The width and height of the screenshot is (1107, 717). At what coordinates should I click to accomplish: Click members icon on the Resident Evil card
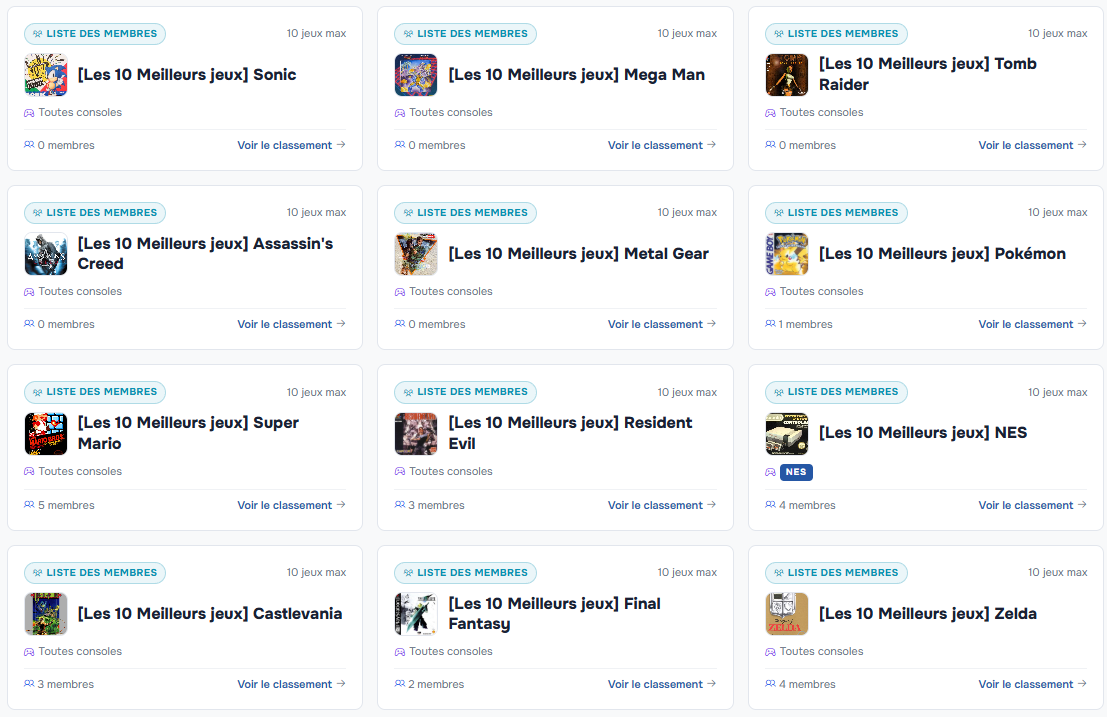coord(400,505)
